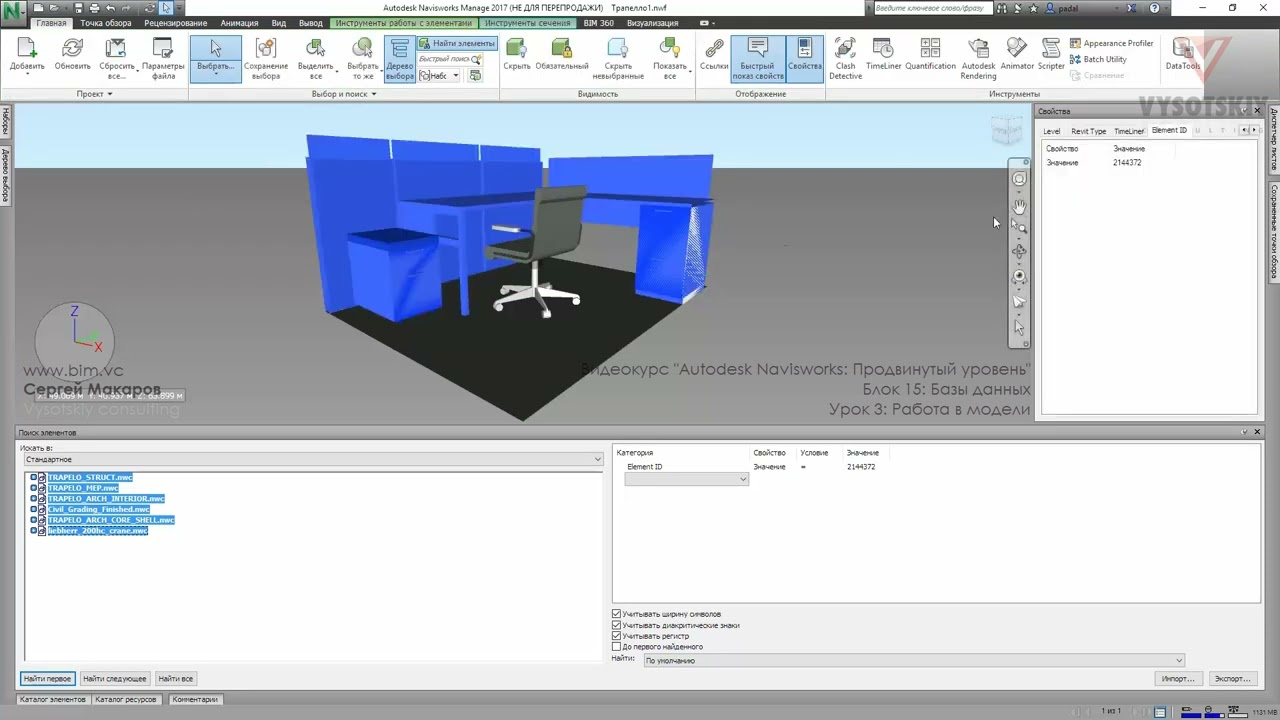Click Выделить все (select all) icon
The width and height of the screenshot is (1280, 720).
pos(315,49)
